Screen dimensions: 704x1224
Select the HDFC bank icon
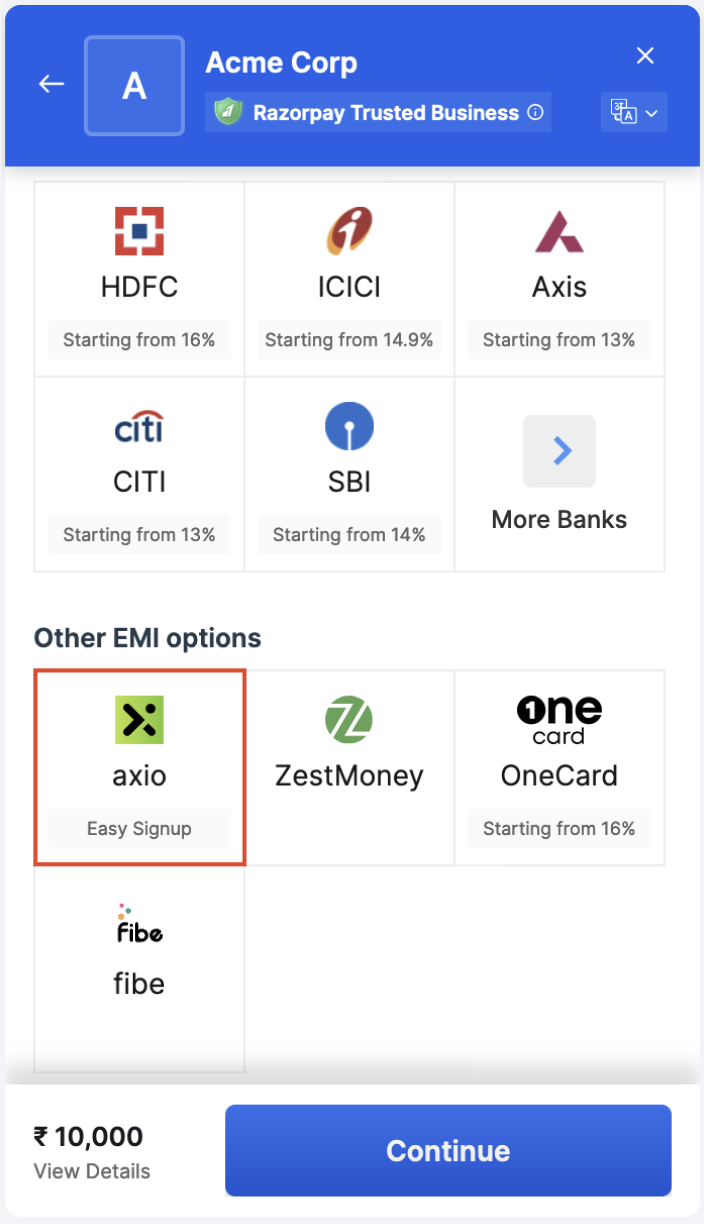click(139, 230)
